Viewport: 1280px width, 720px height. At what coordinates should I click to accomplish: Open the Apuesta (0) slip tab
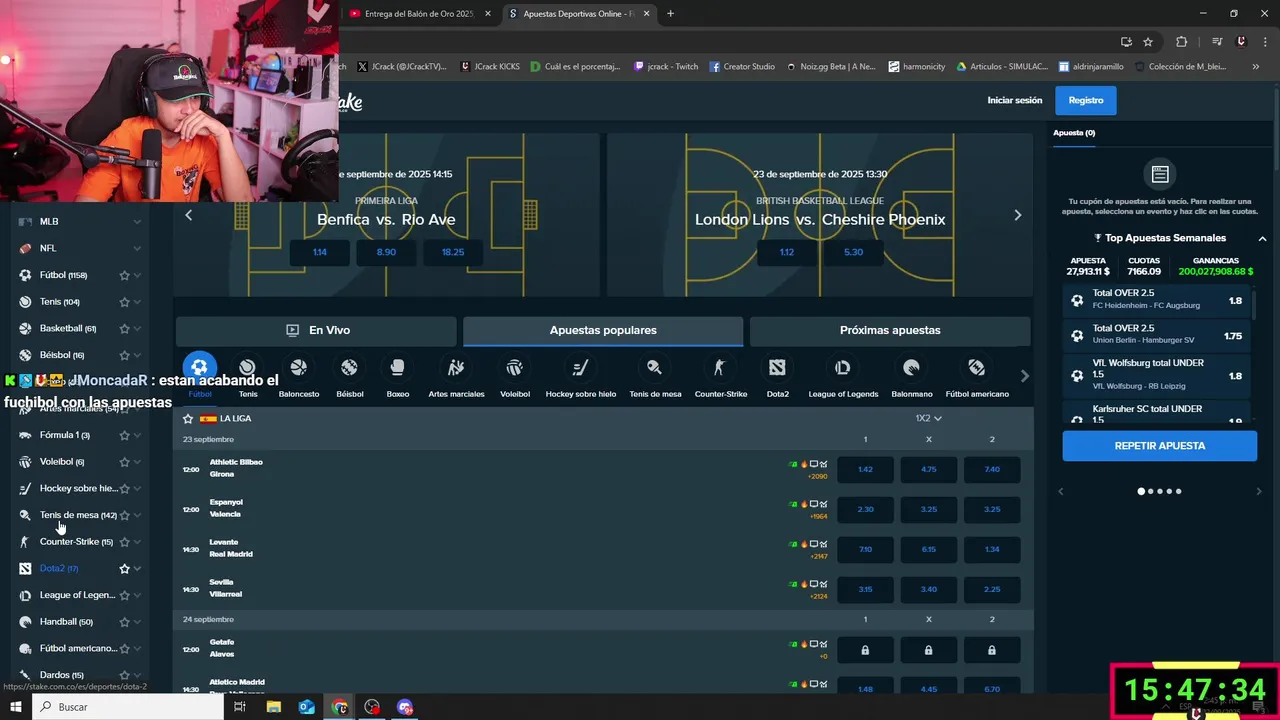point(1074,133)
